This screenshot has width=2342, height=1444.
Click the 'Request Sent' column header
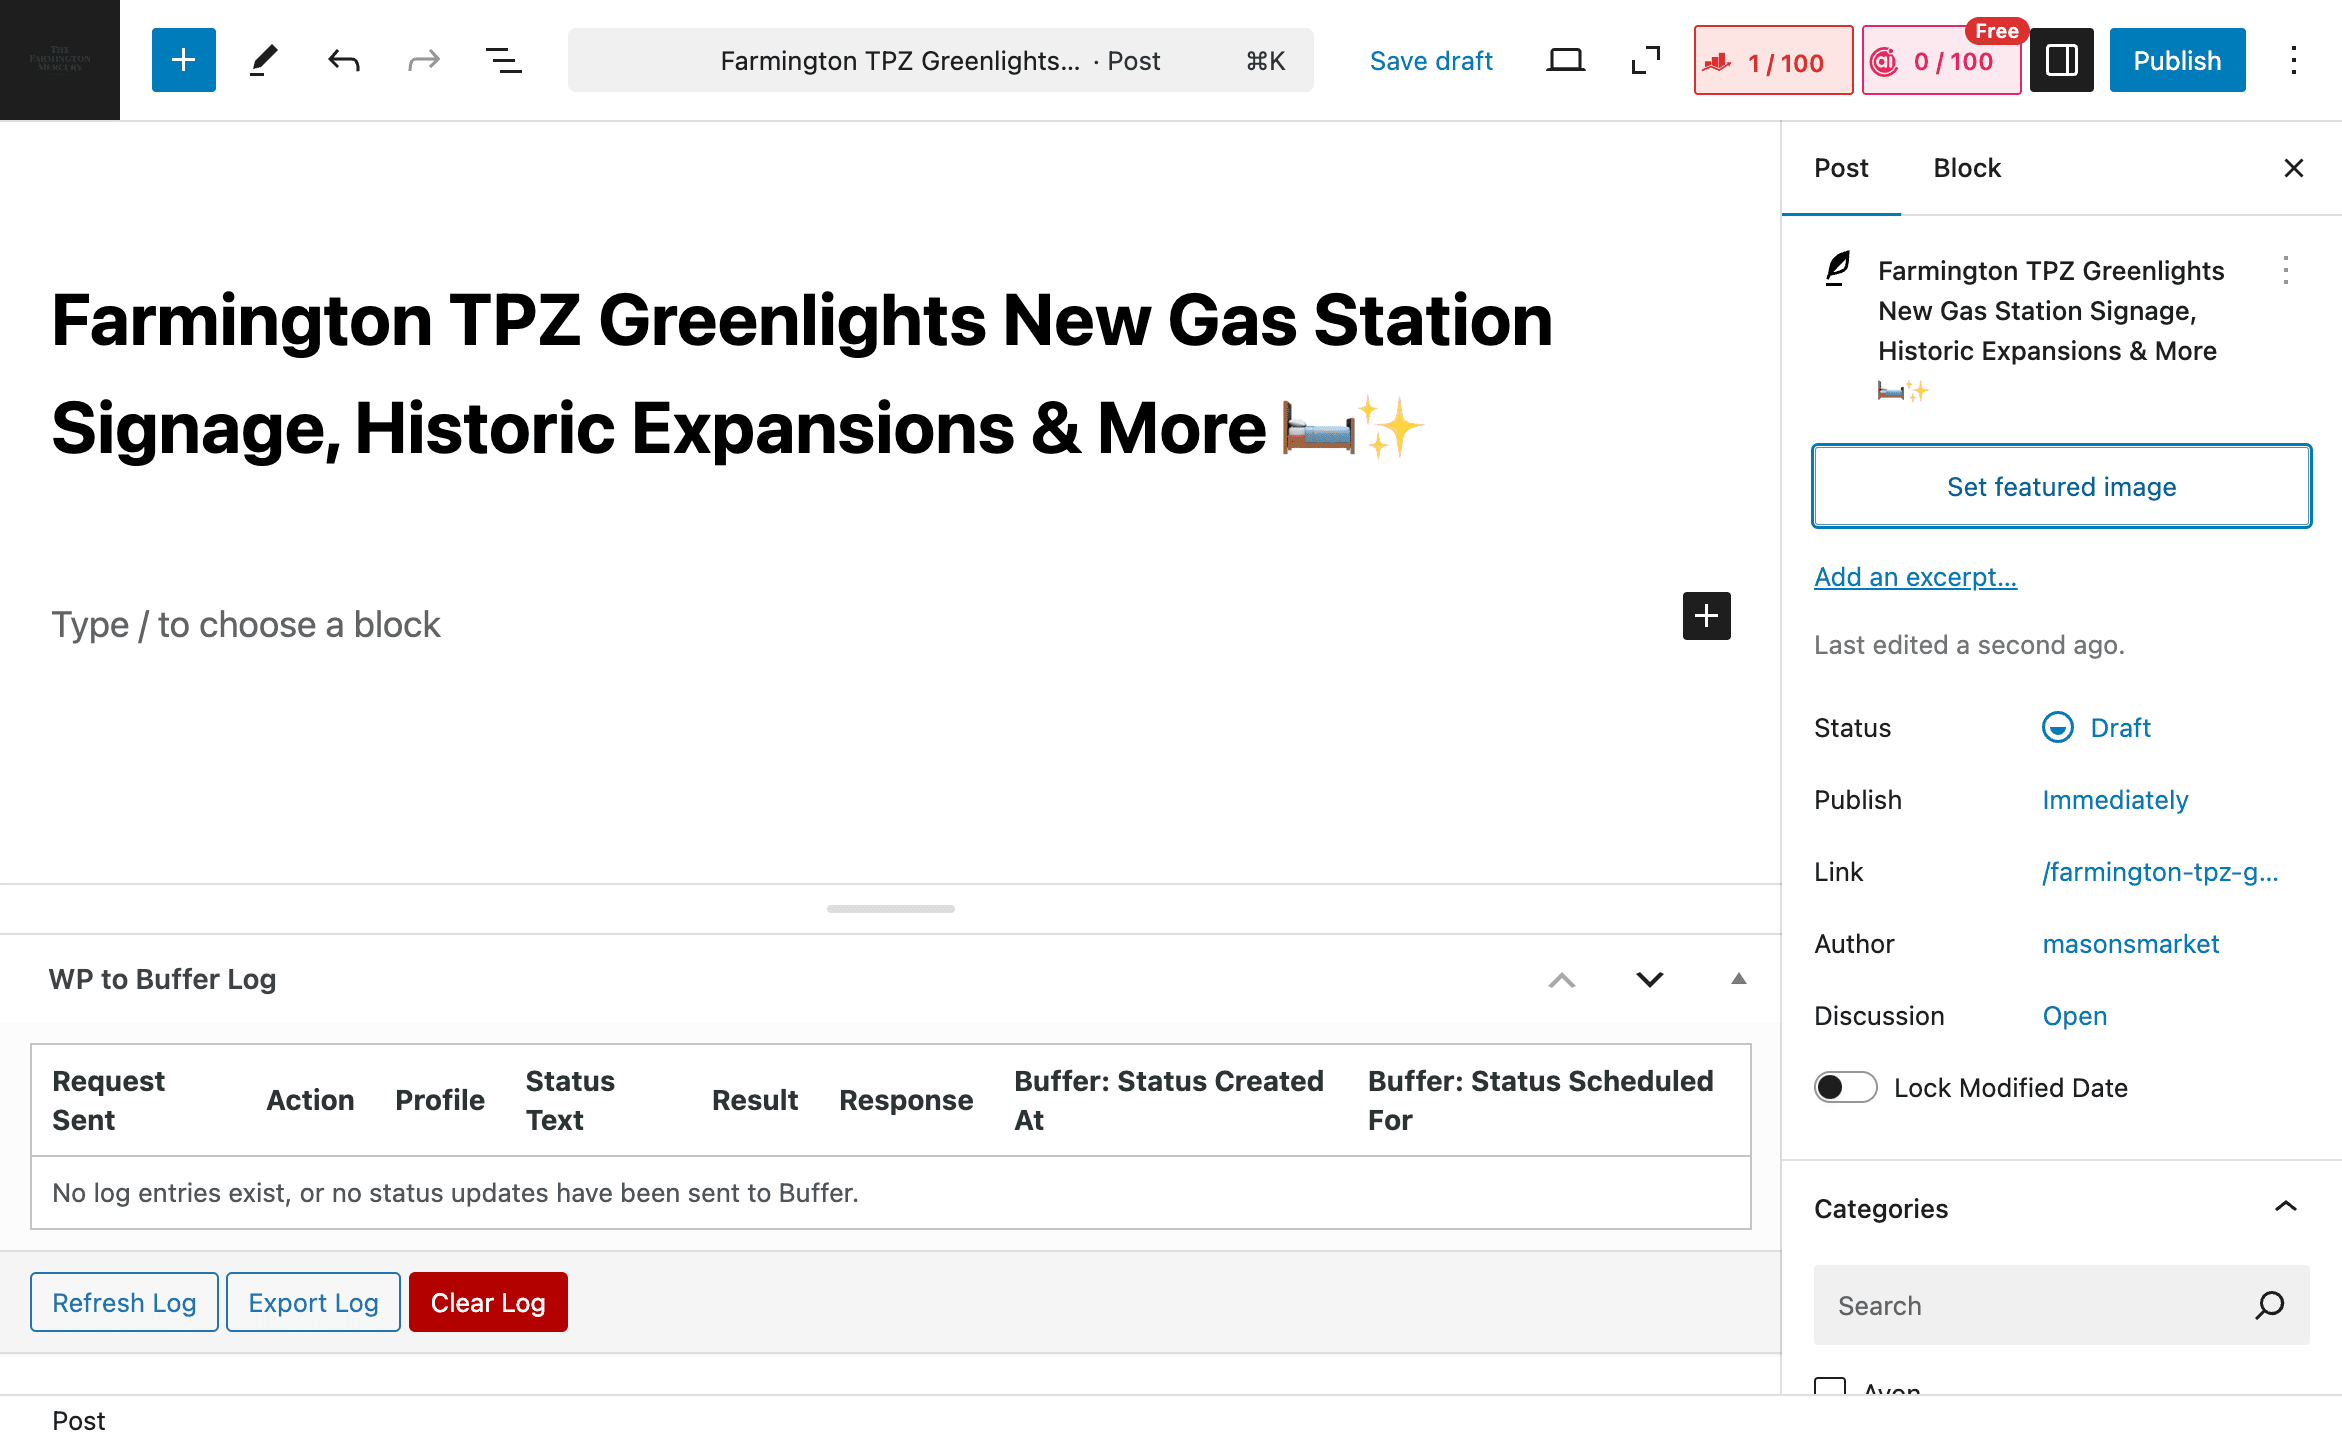pos(108,1100)
